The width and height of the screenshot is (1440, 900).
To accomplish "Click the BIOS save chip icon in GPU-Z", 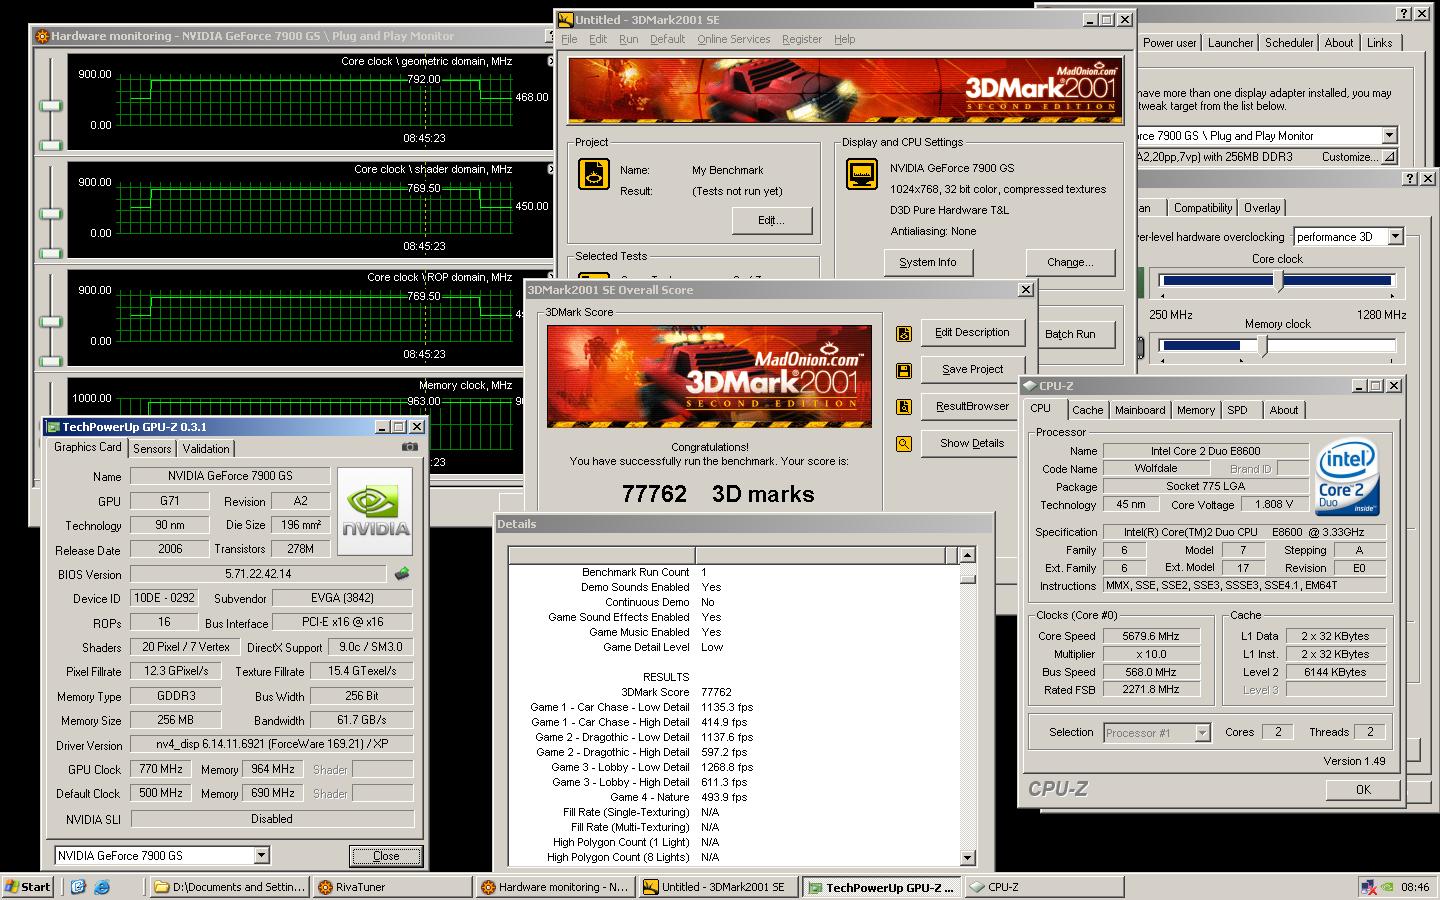I will (x=401, y=574).
